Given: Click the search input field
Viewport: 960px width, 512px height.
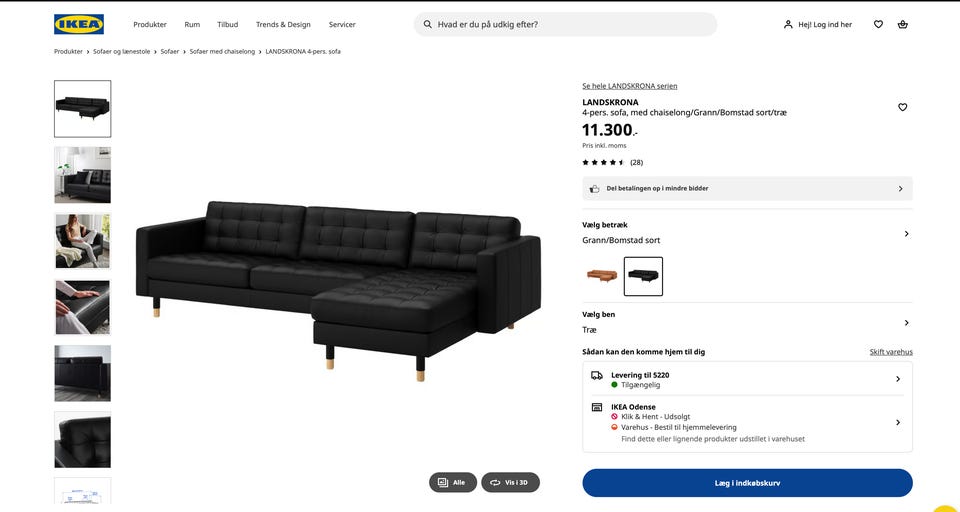Looking at the screenshot, I should pos(570,24).
